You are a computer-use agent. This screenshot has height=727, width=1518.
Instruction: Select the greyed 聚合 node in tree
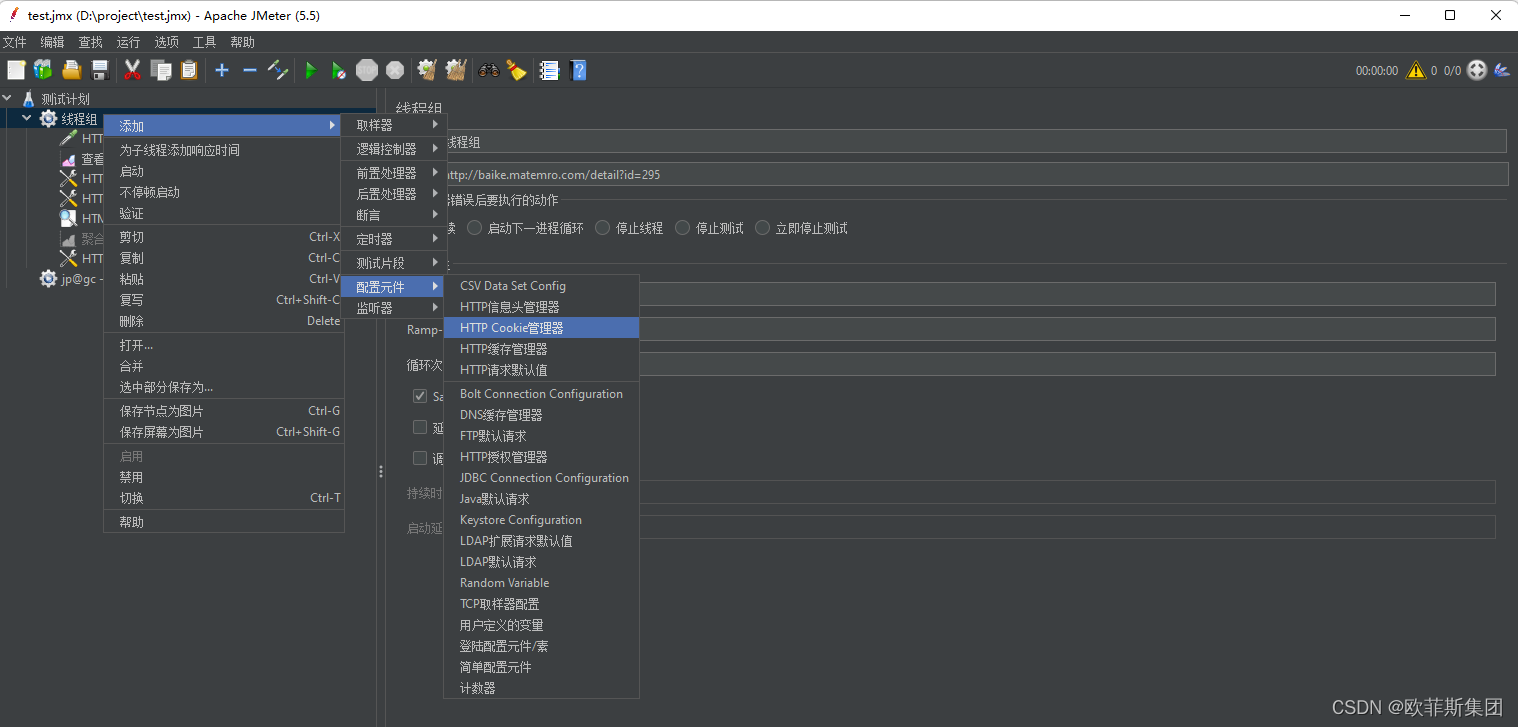click(x=82, y=239)
